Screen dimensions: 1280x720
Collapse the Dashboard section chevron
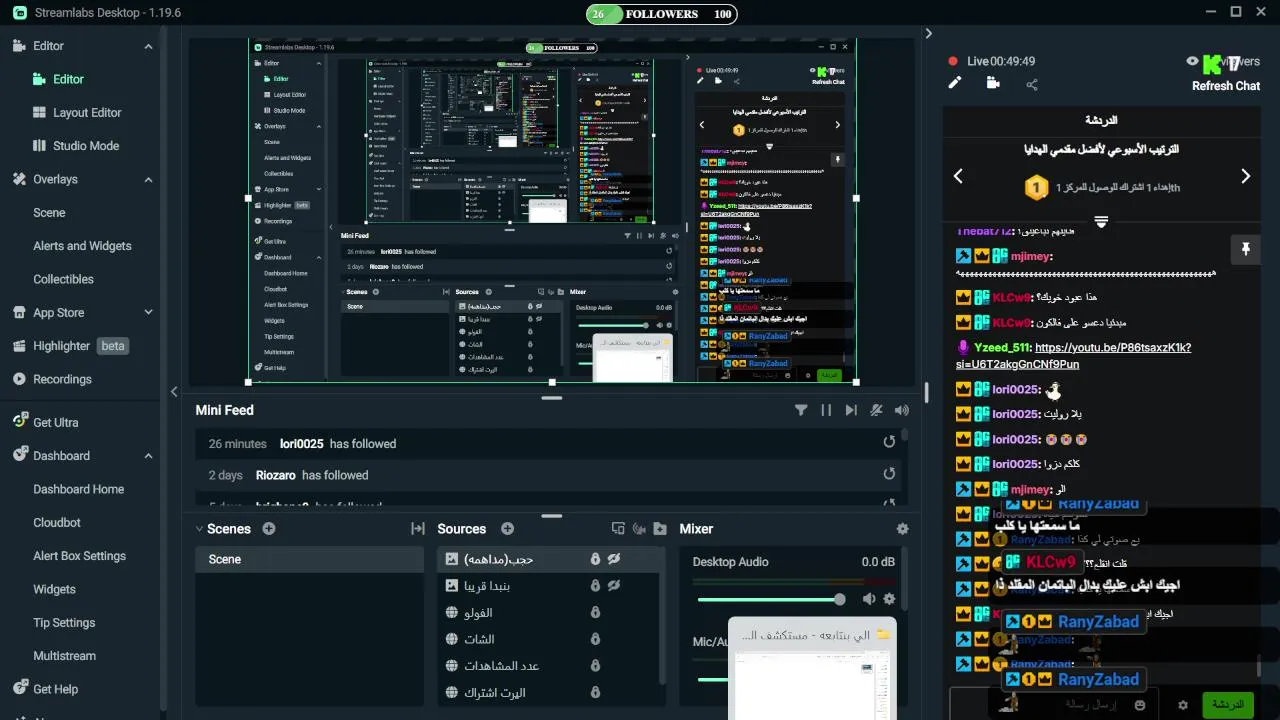(x=148, y=456)
